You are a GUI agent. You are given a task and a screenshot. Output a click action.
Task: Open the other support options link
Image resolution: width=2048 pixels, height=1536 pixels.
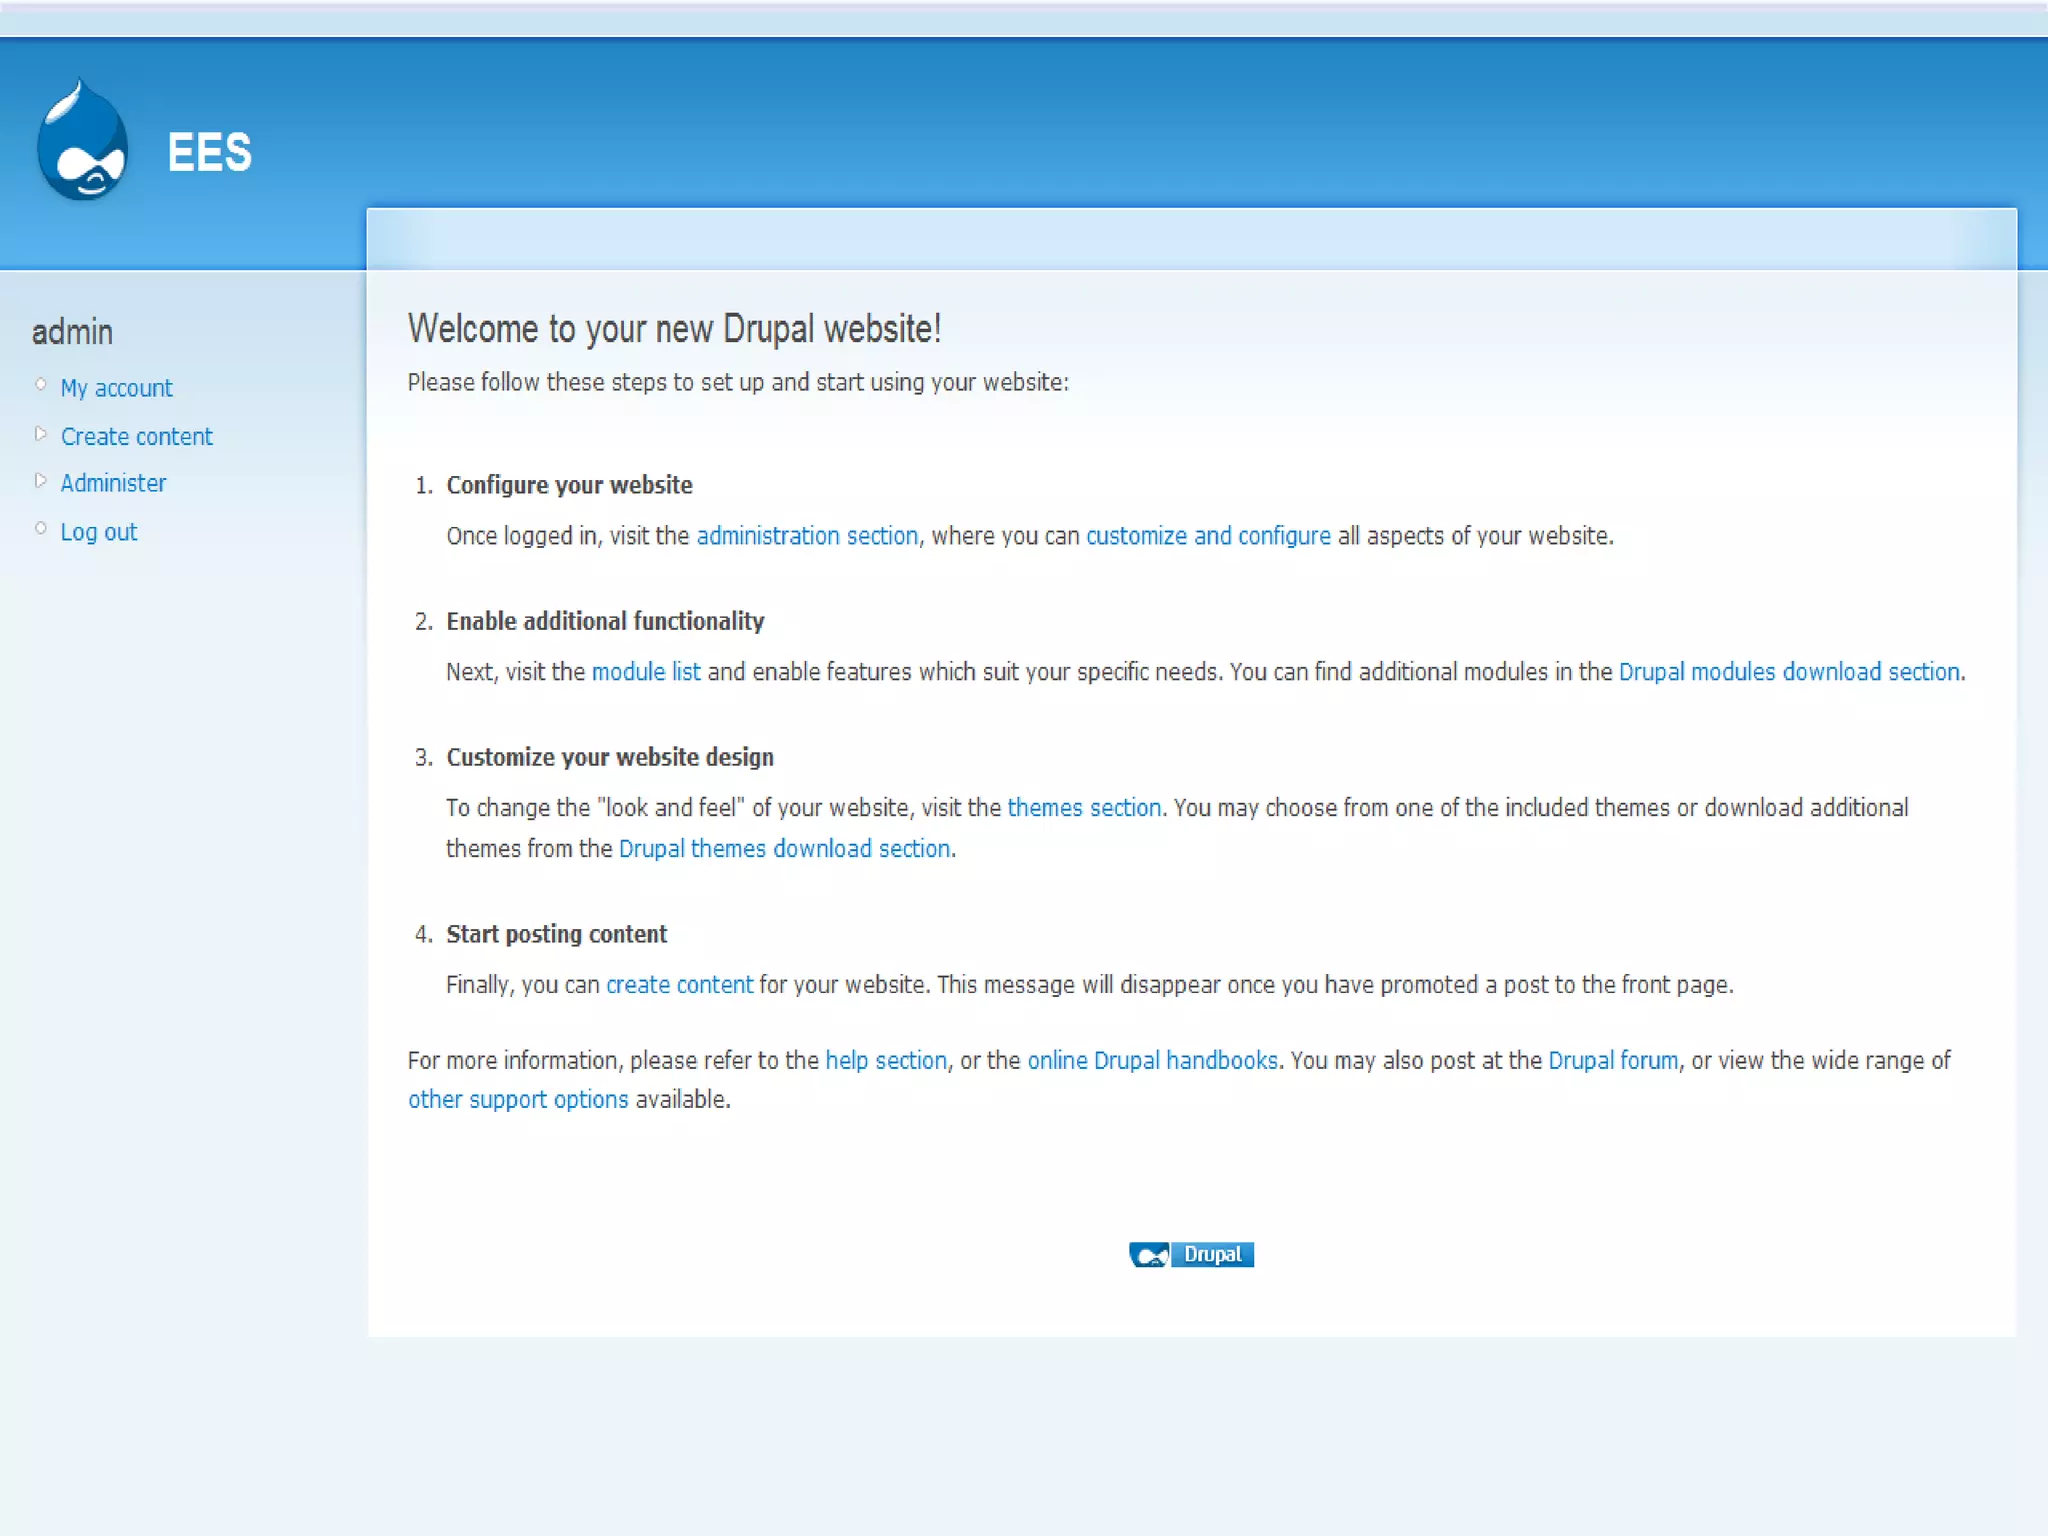[517, 1100]
